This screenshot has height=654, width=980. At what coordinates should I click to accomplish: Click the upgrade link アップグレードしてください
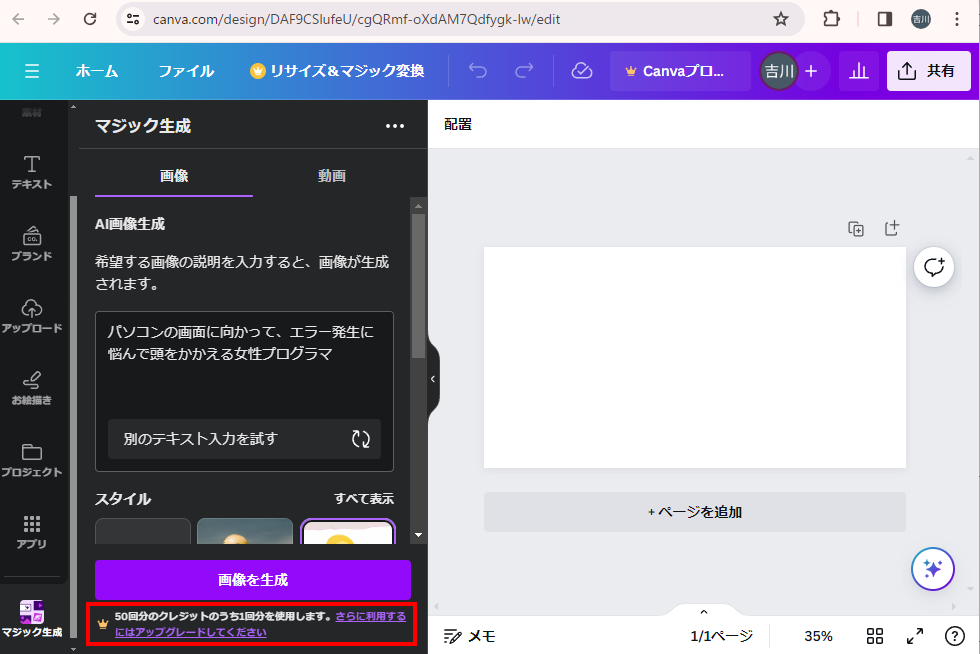(190, 632)
